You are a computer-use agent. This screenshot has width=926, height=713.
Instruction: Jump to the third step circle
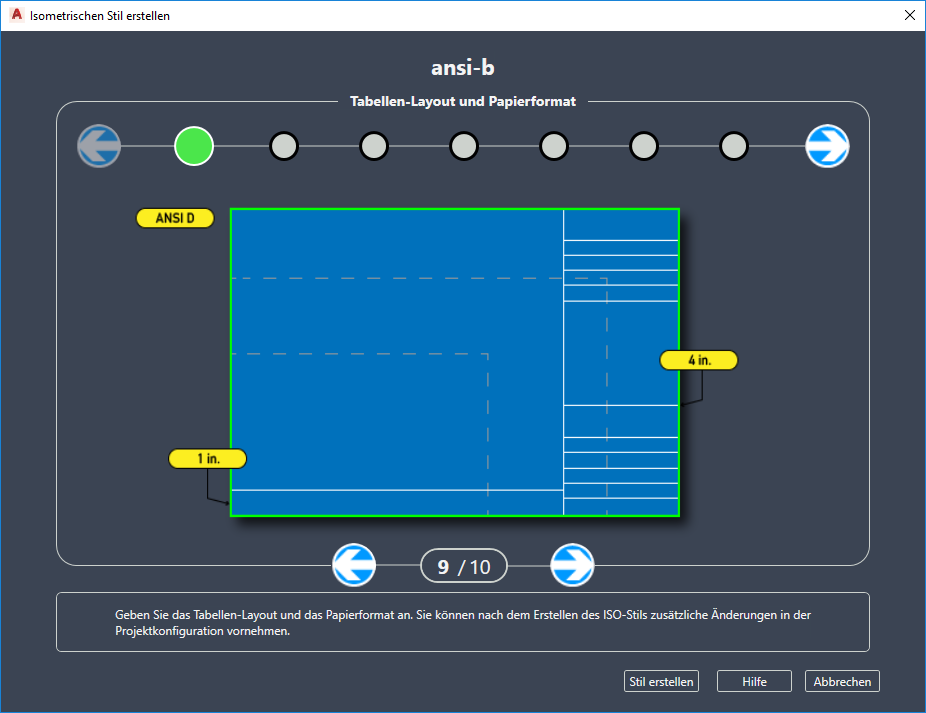coord(374,146)
